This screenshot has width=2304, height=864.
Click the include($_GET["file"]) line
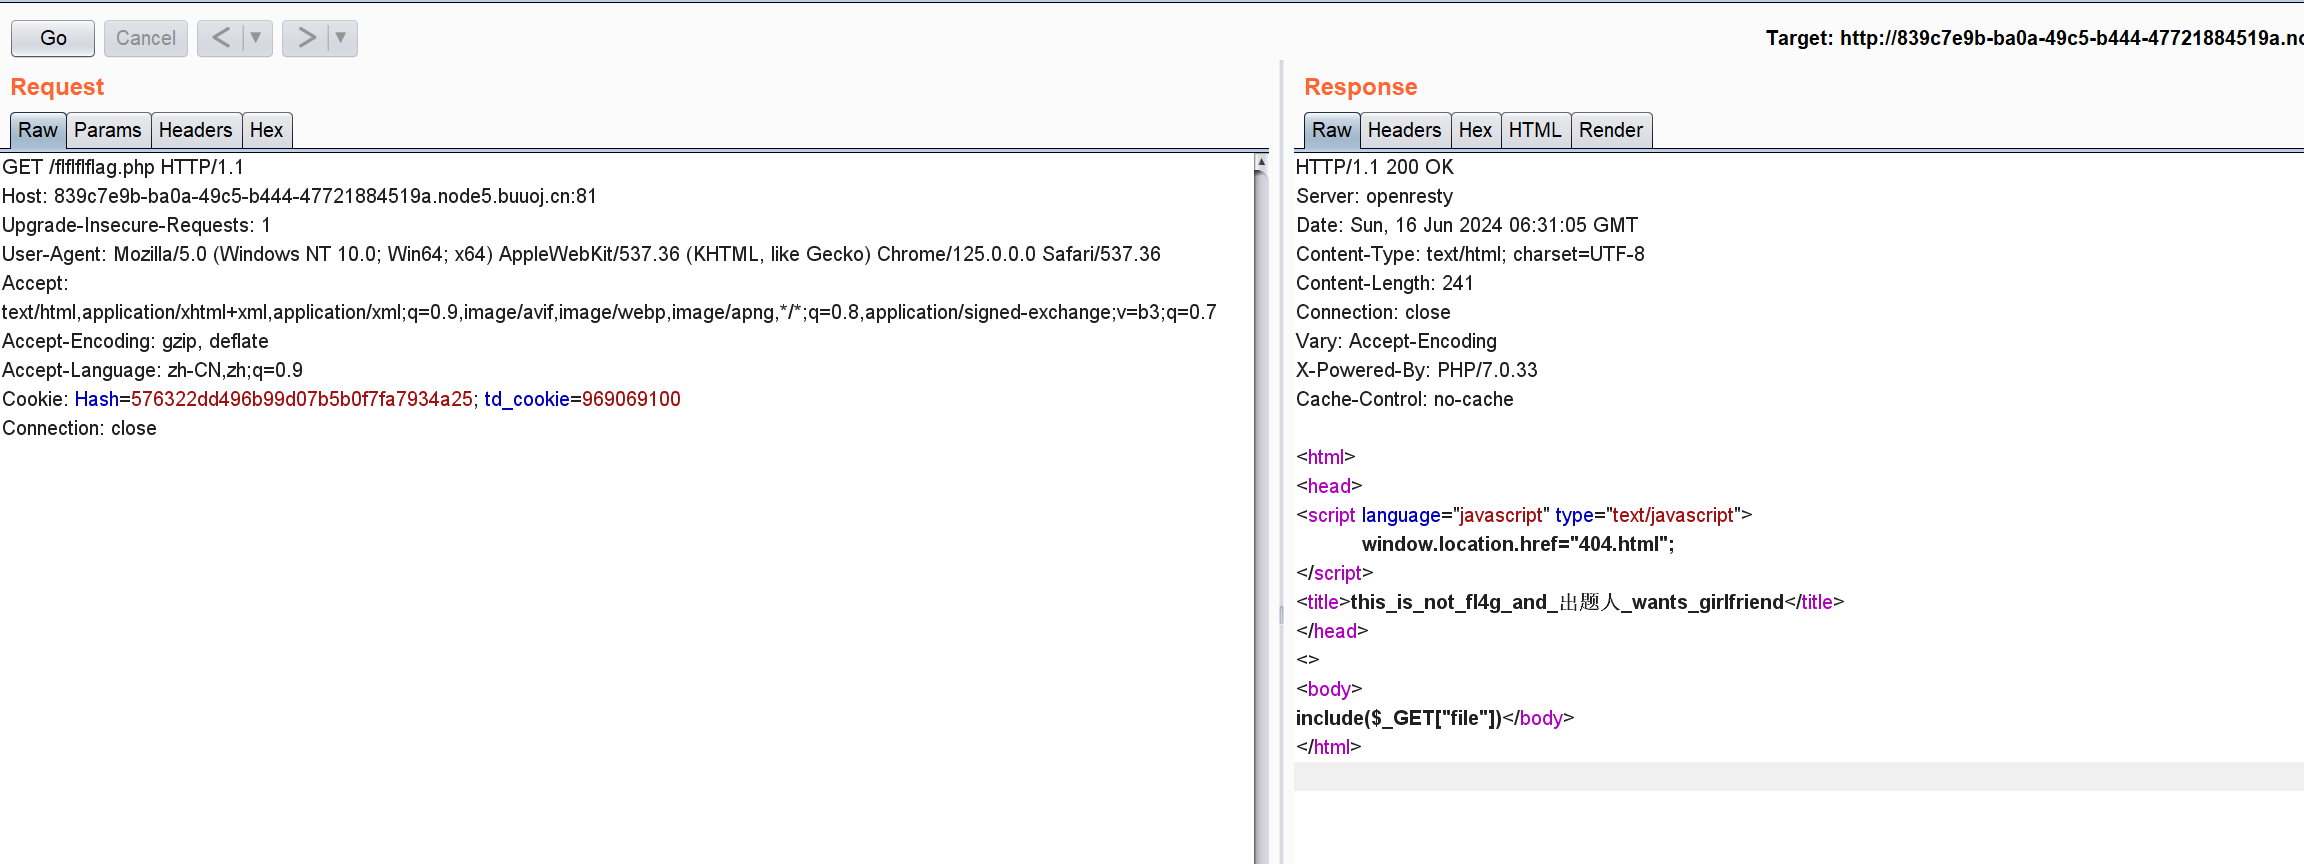pyautogui.click(x=1399, y=718)
